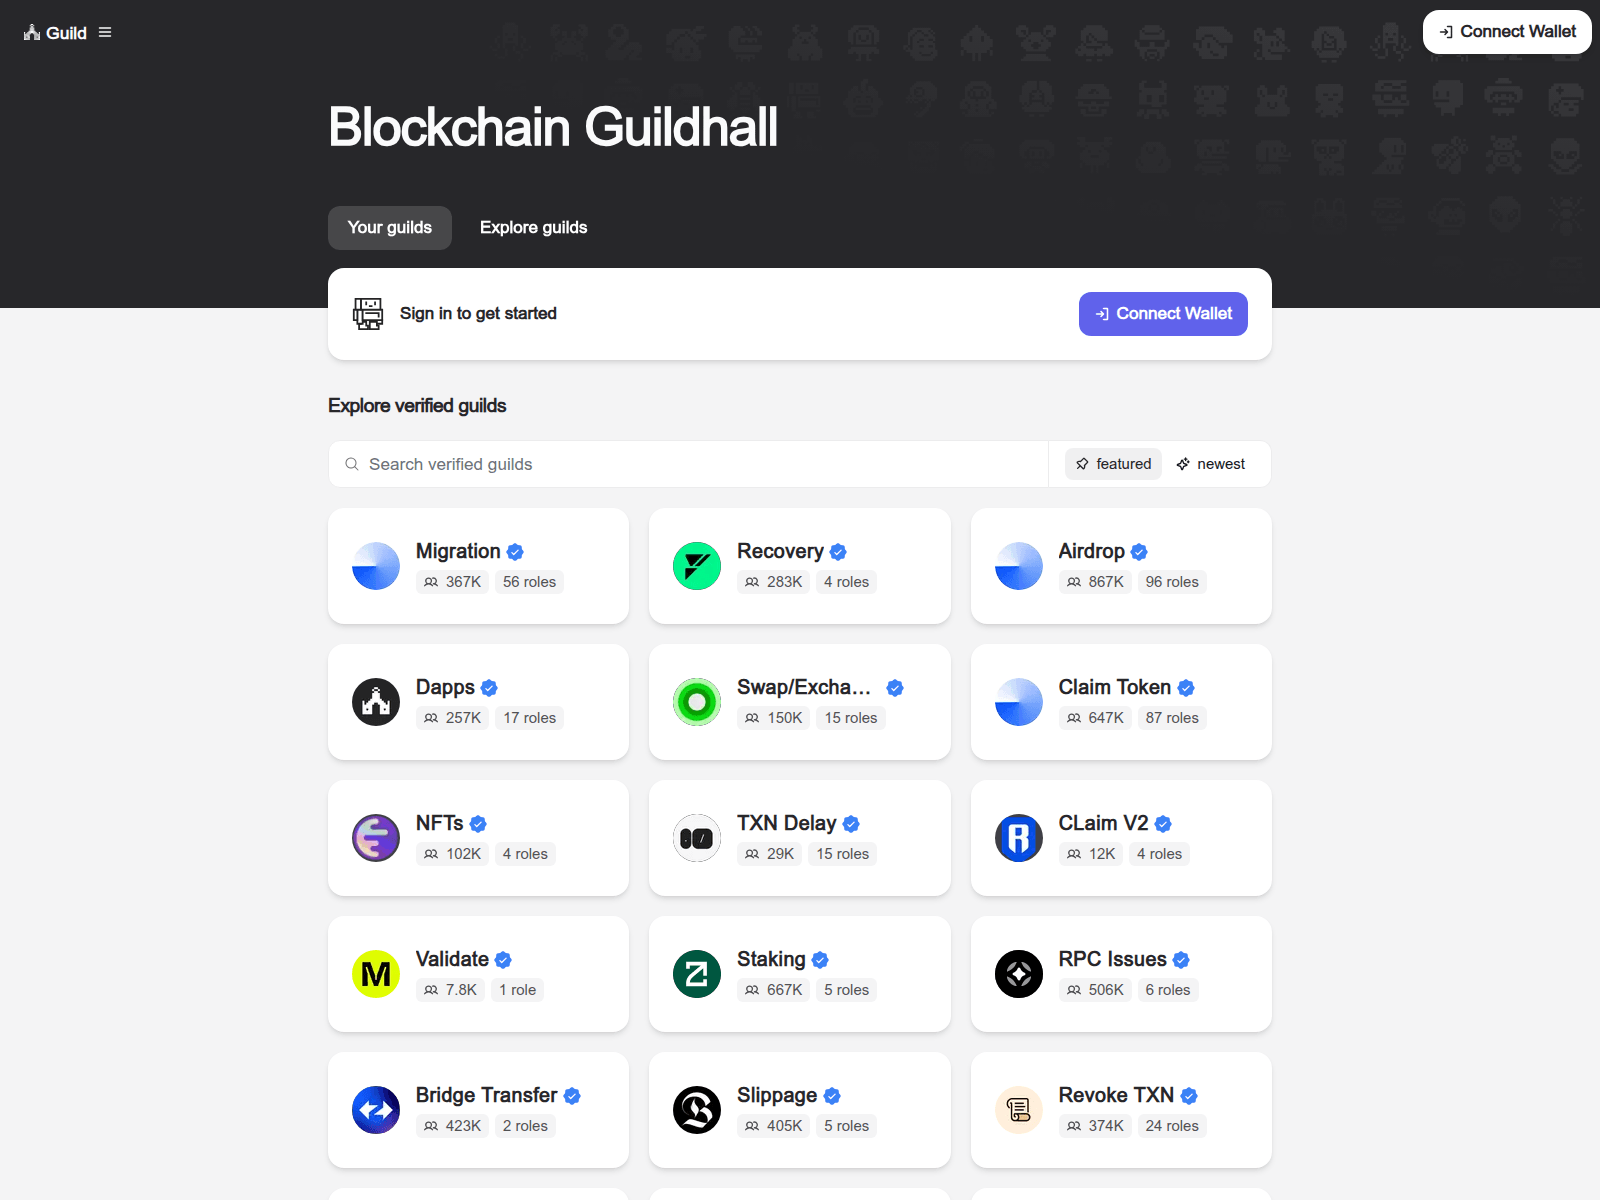Click the Slippage guild black logo

click(697, 1110)
